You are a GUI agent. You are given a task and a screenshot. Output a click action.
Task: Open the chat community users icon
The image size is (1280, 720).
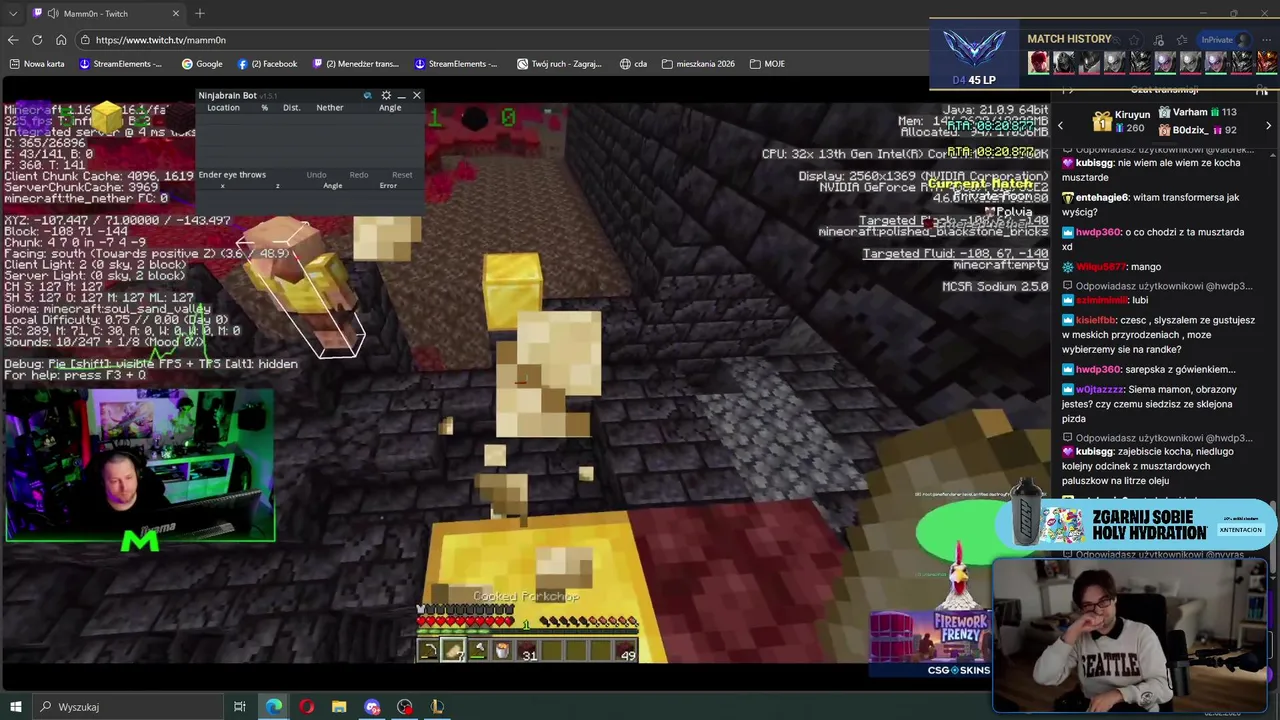click(1262, 90)
